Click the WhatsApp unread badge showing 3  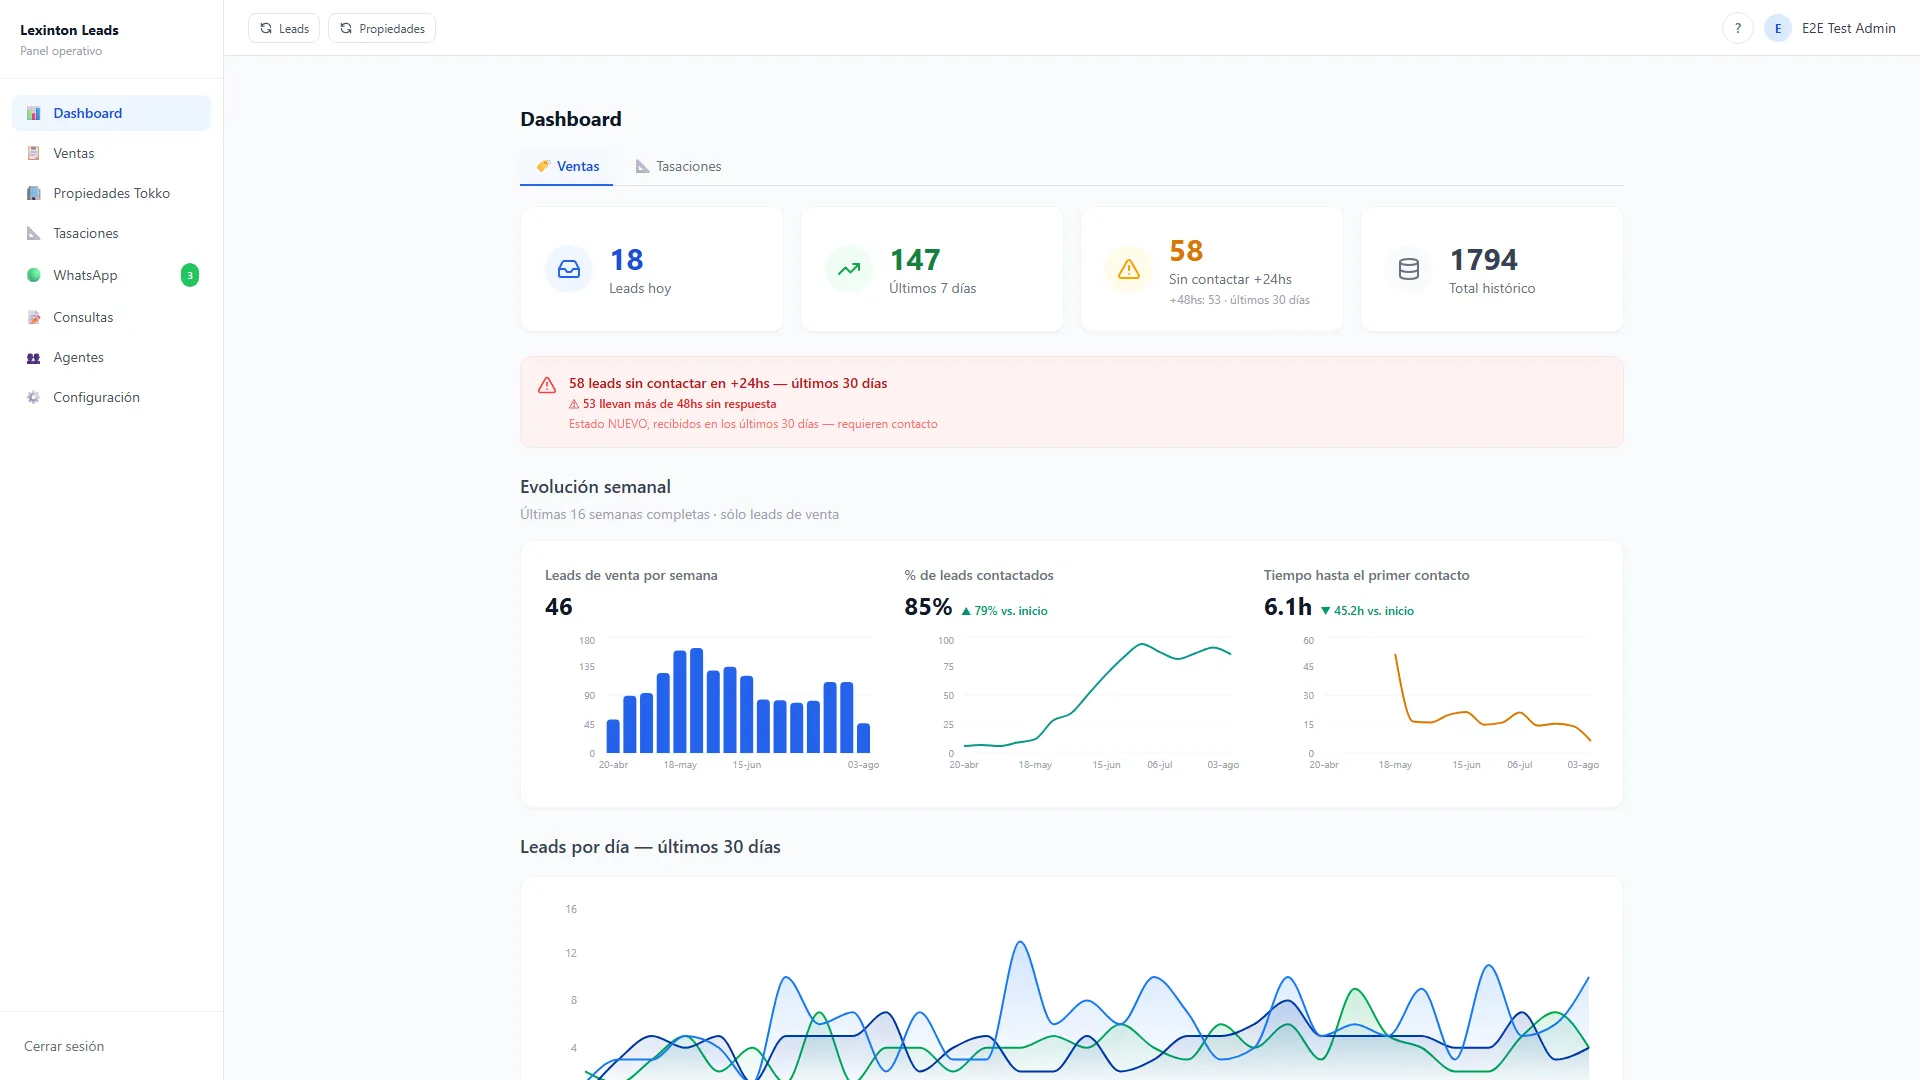pyautogui.click(x=190, y=275)
